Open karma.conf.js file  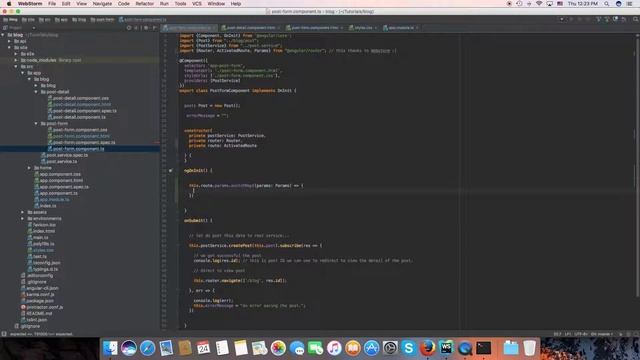(x=37, y=294)
